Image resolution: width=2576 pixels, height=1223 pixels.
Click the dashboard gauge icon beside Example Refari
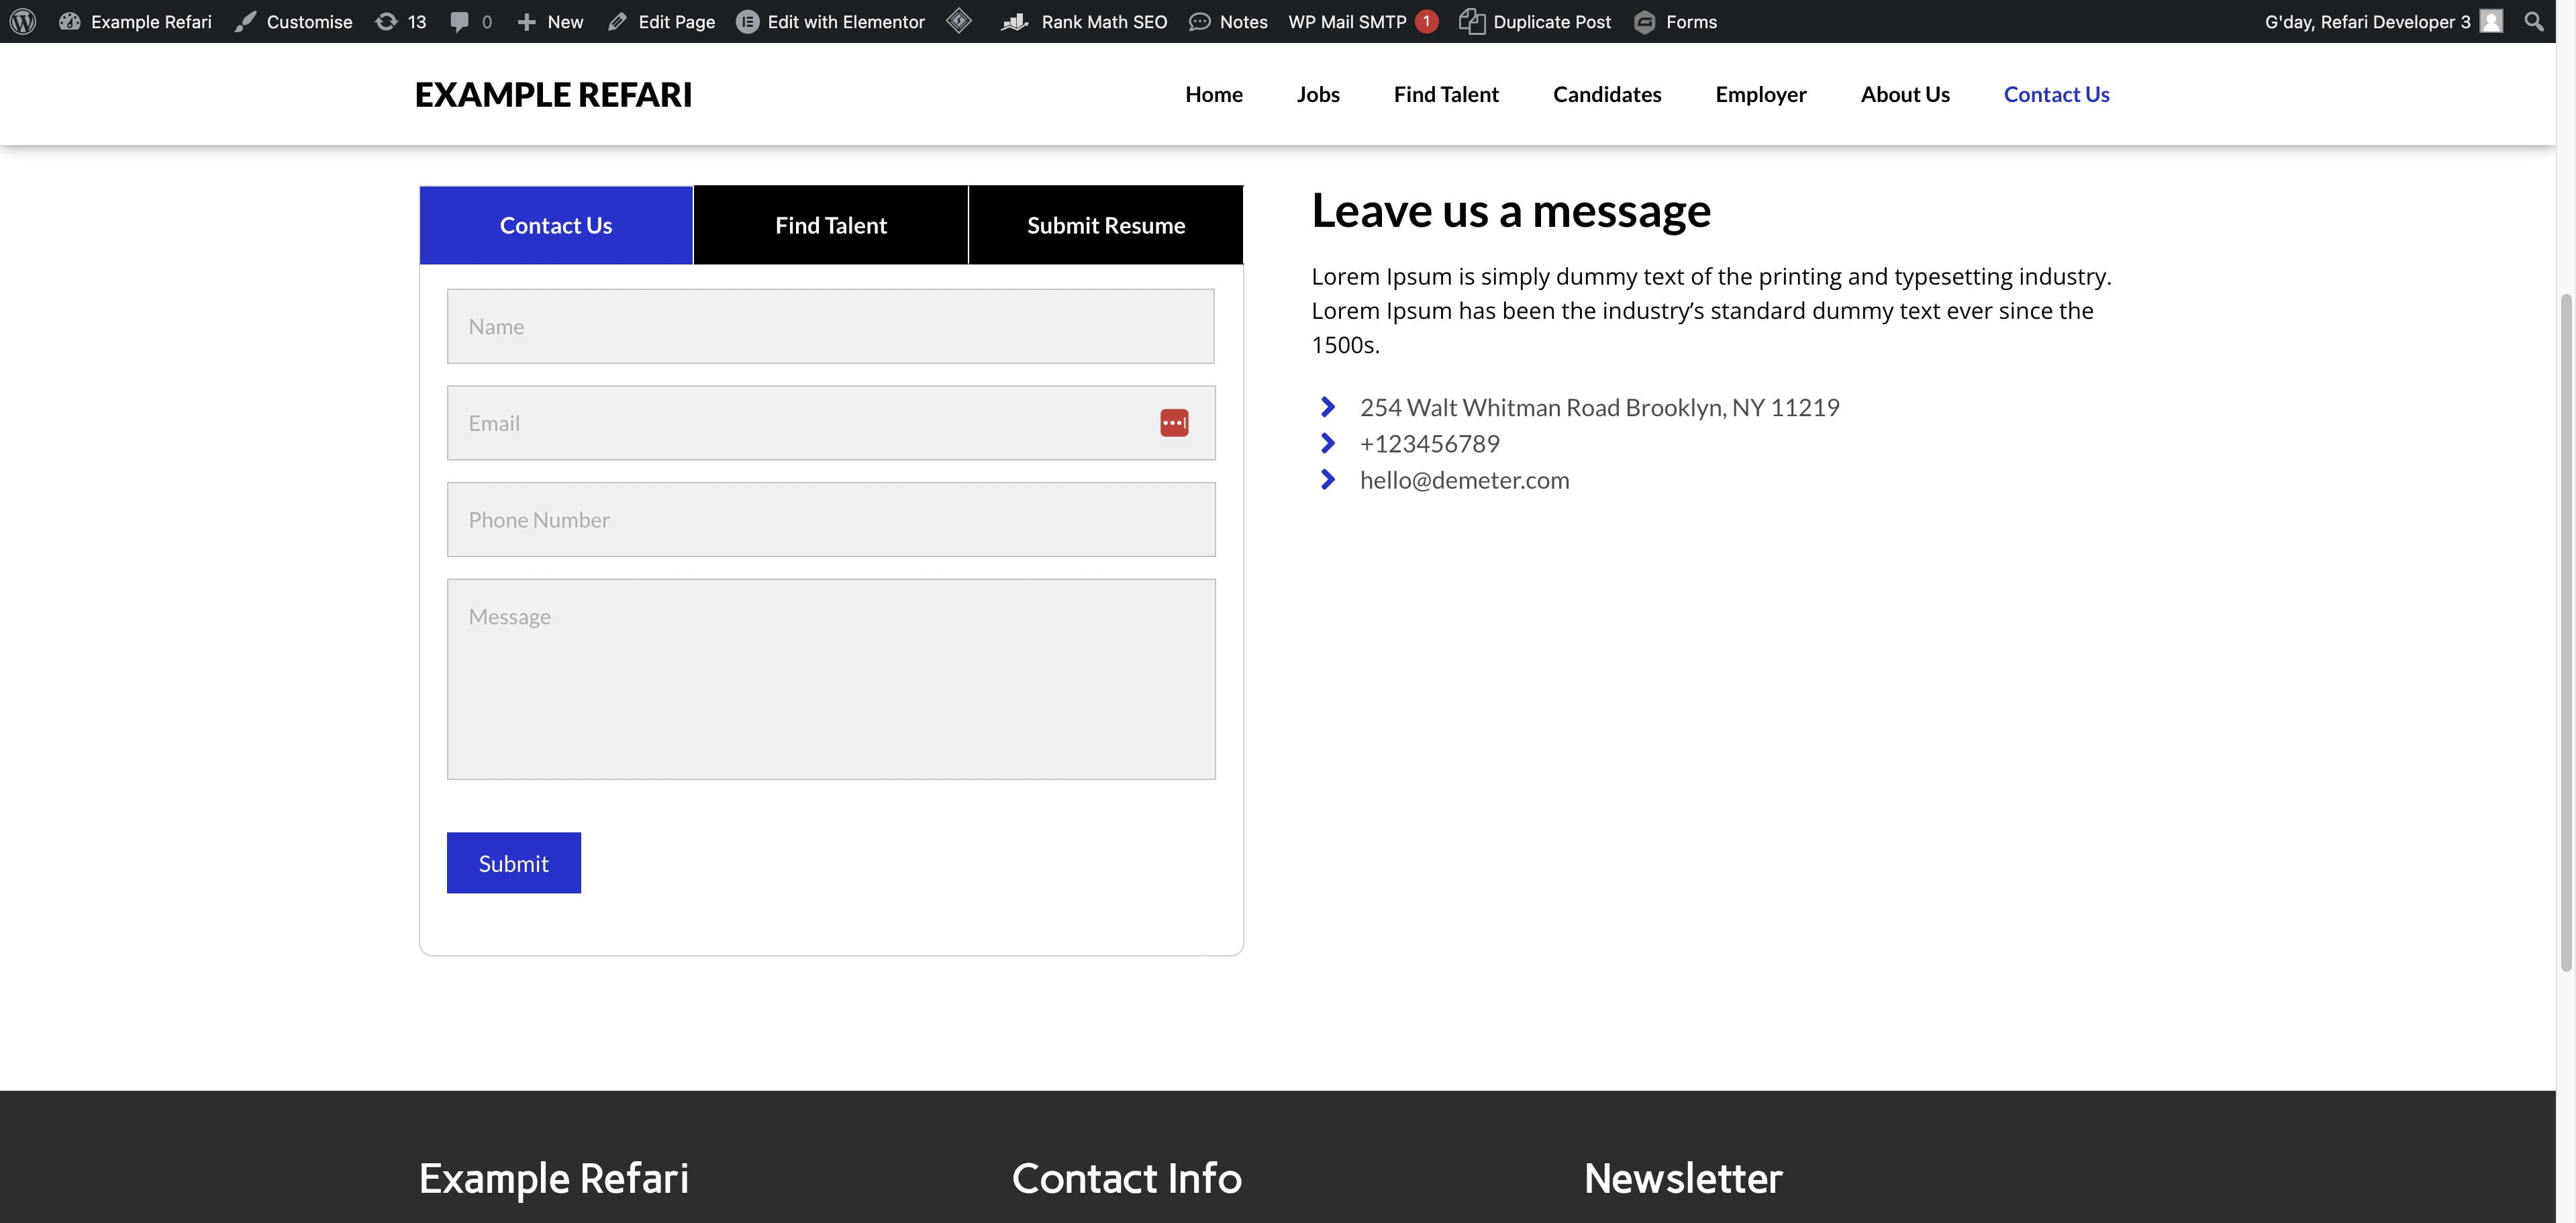pyautogui.click(x=70, y=21)
